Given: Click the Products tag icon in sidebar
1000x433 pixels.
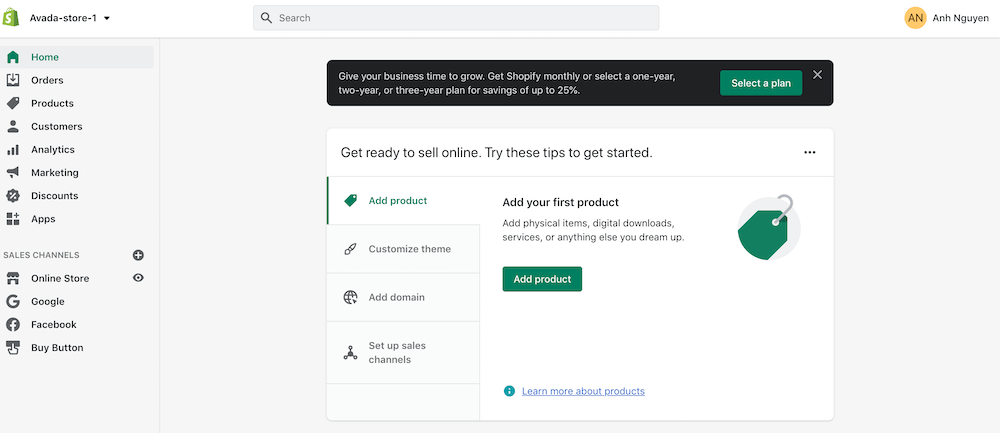Looking at the screenshot, I should click(13, 103).
